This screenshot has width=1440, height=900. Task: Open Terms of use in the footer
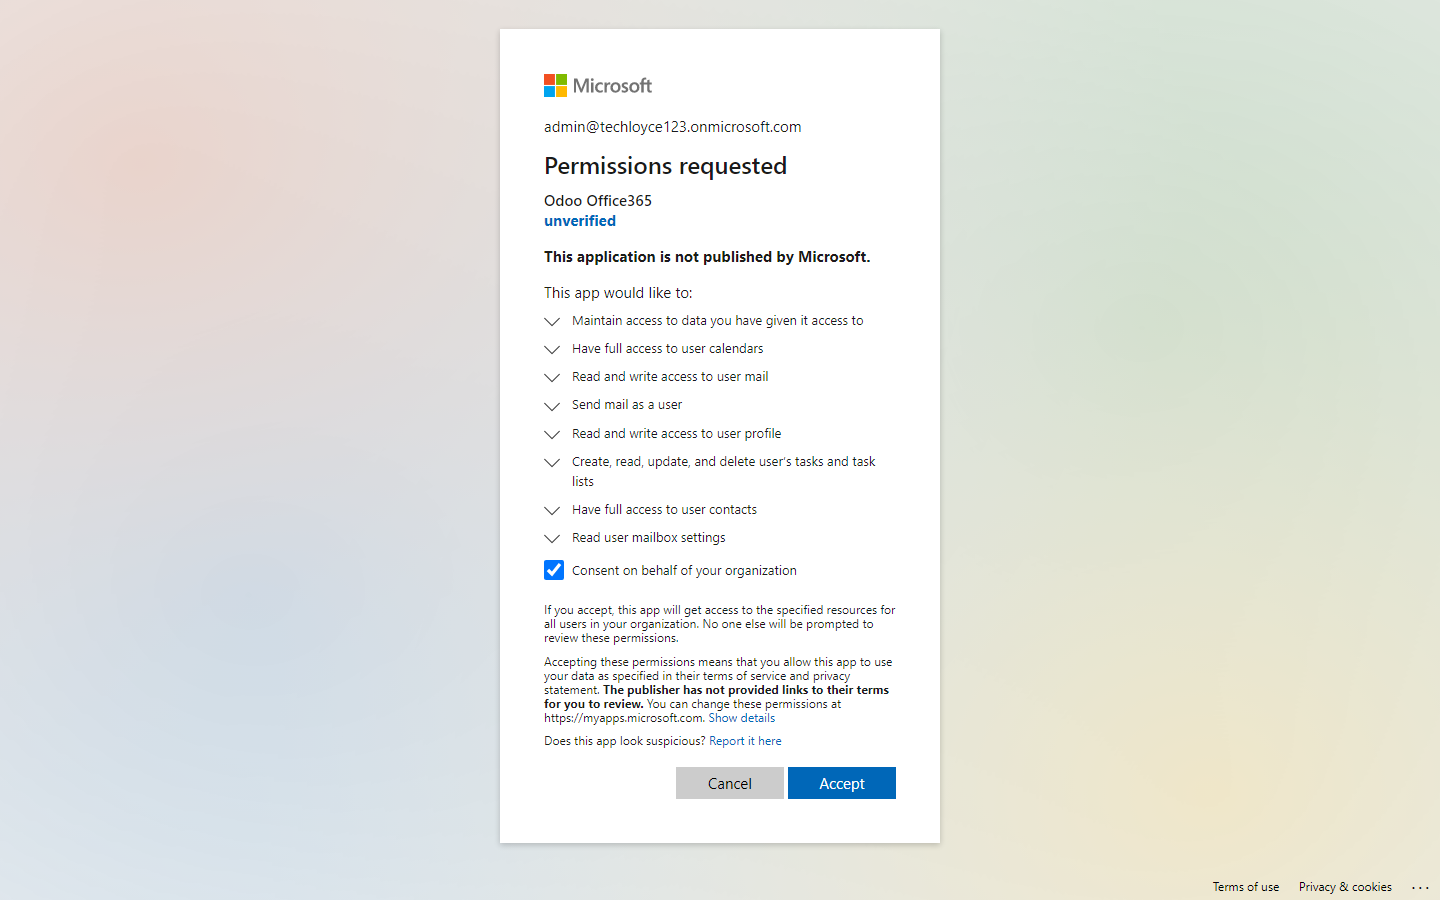(x=1246, y=887)
